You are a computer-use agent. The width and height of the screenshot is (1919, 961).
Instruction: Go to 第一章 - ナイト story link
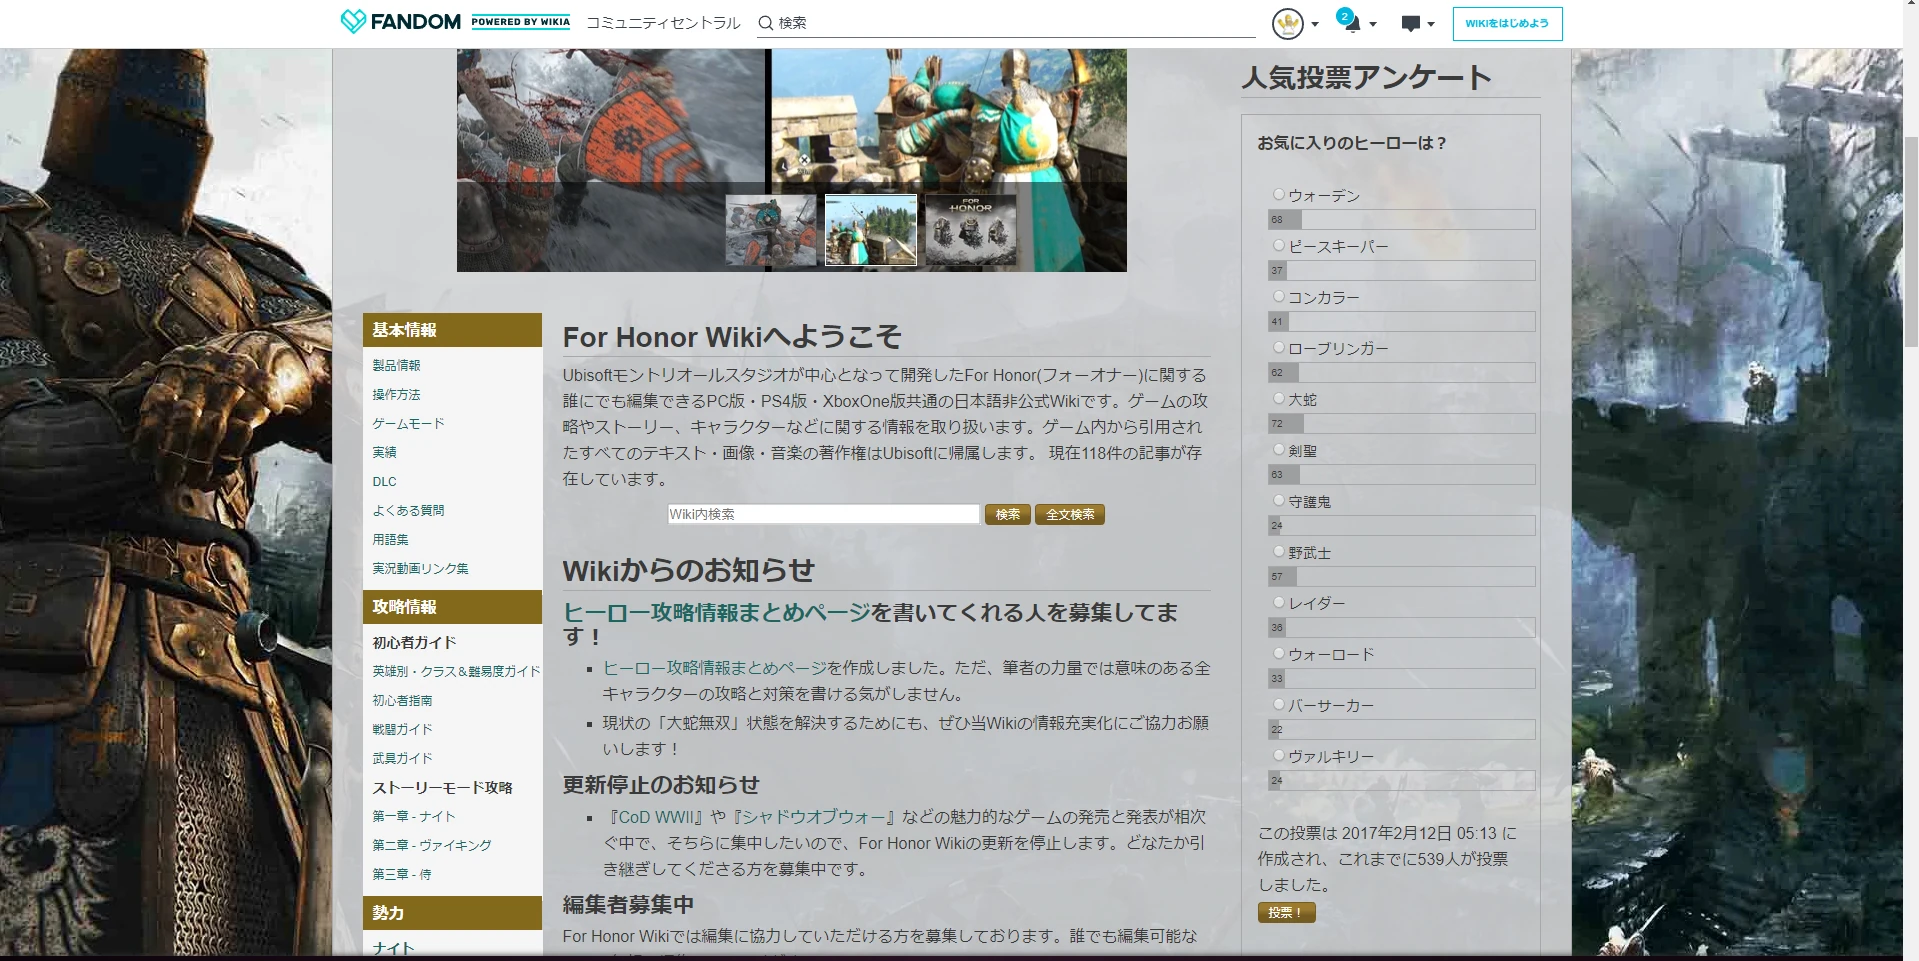(413, 816)
